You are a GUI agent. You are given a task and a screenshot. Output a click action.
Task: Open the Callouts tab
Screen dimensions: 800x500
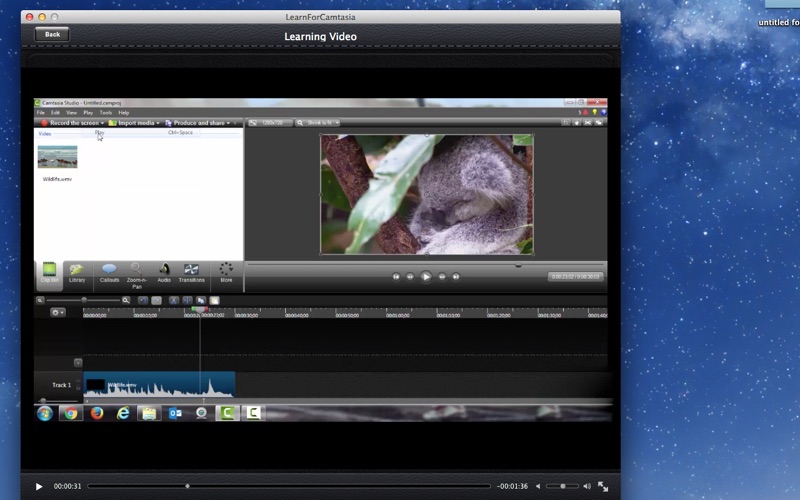pyautogui.click(x=109, y=272)
